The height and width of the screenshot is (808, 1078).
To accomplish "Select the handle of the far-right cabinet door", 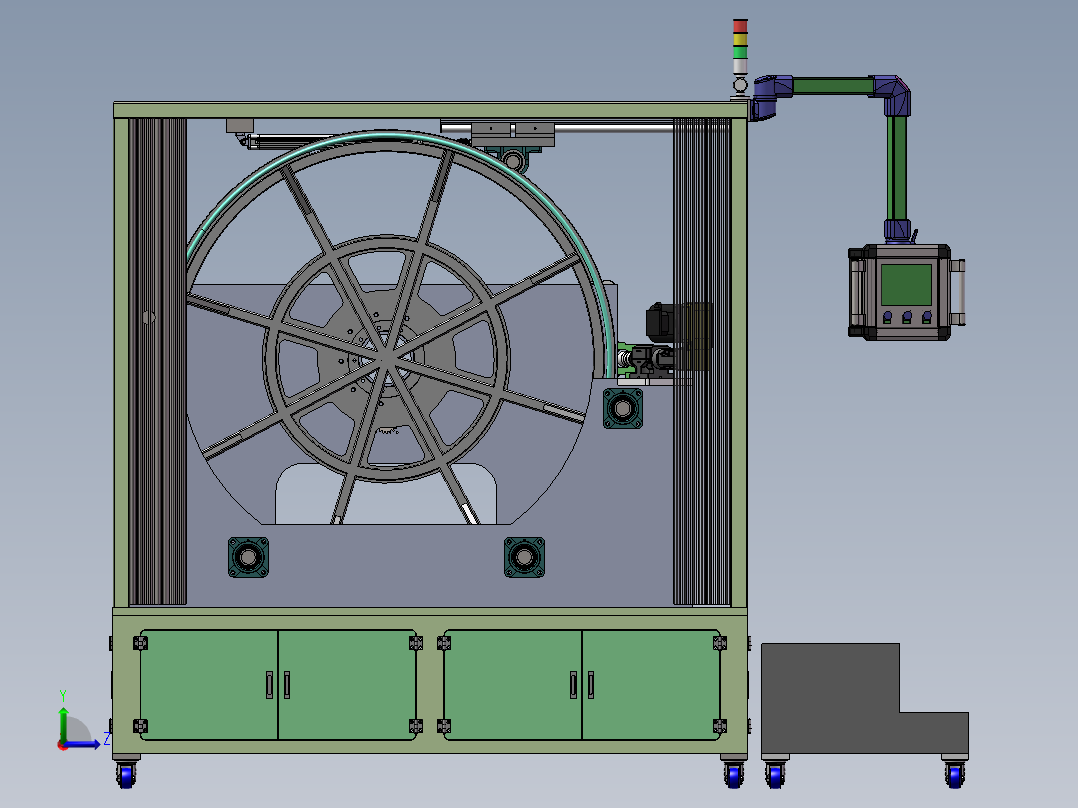I will click(x=591, y=685).
